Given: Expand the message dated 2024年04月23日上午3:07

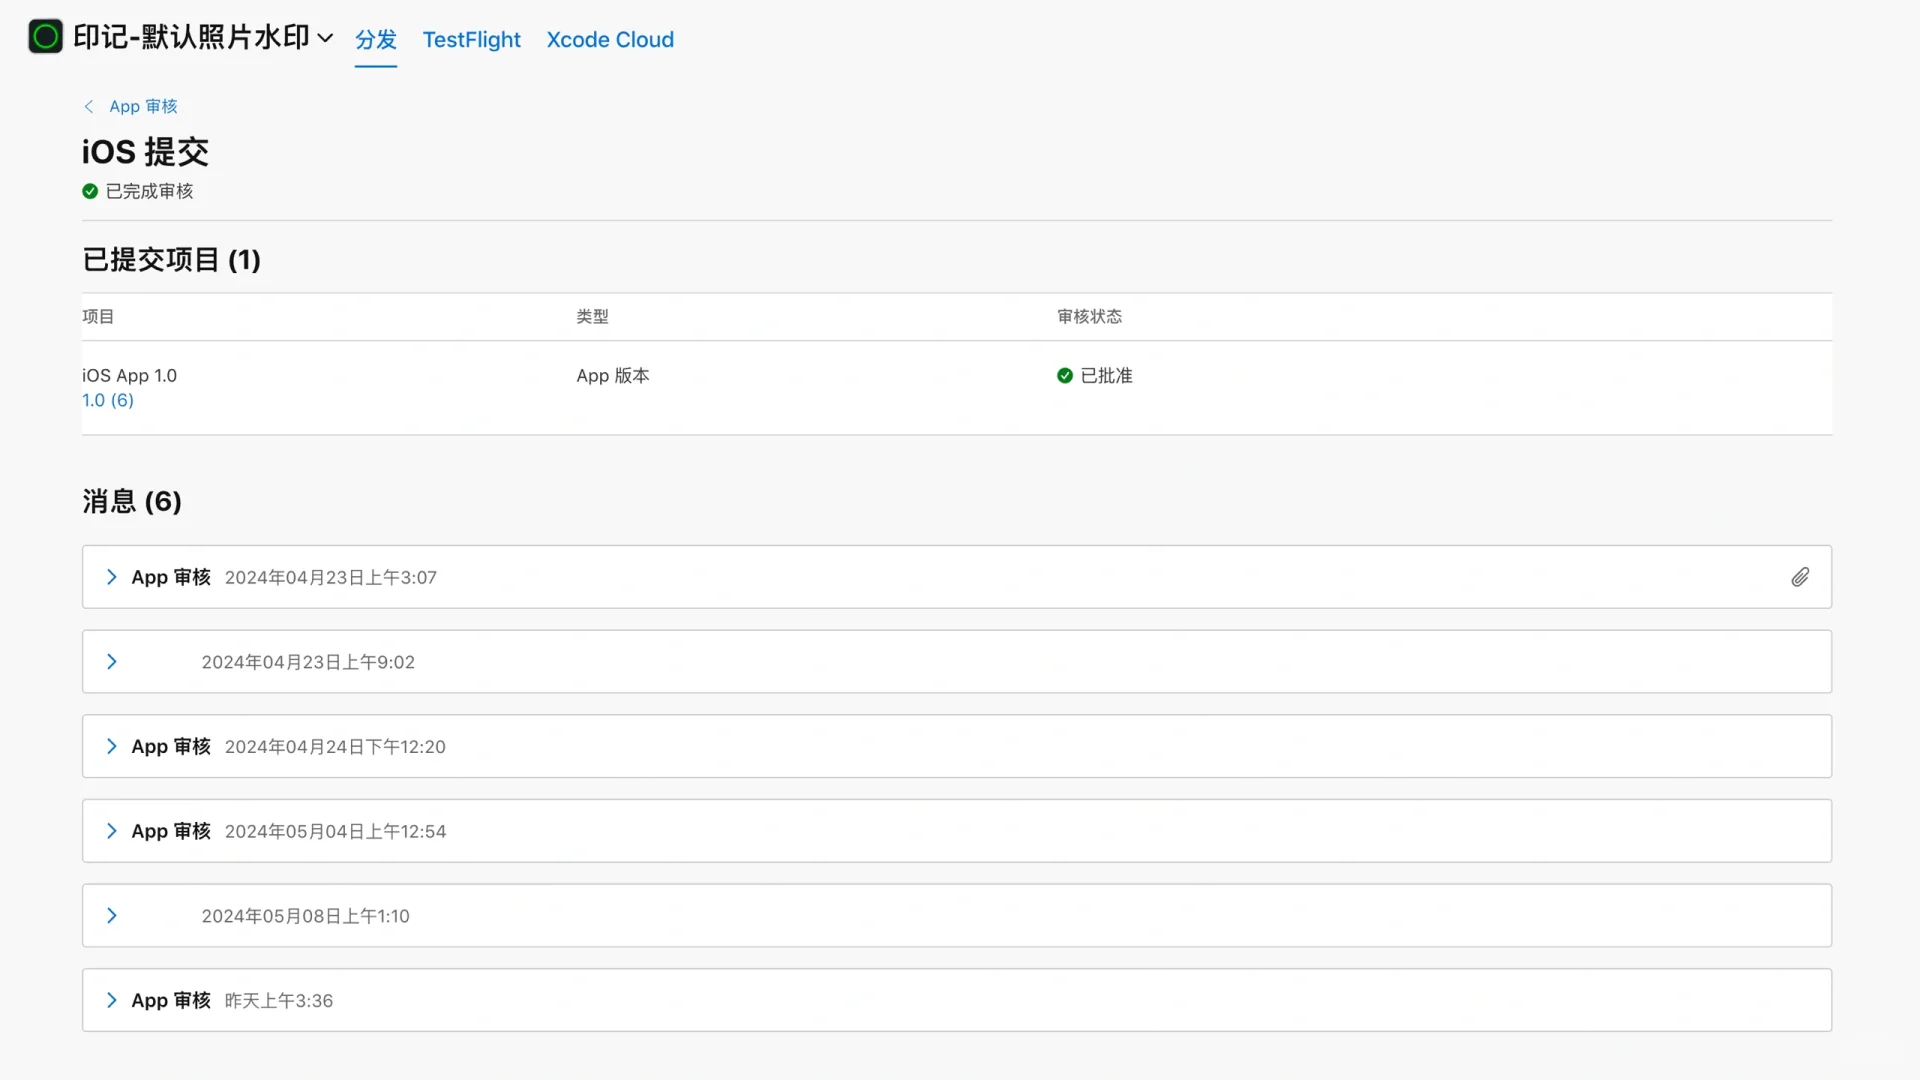Looking at the screenshot, I should coord(112,577).
